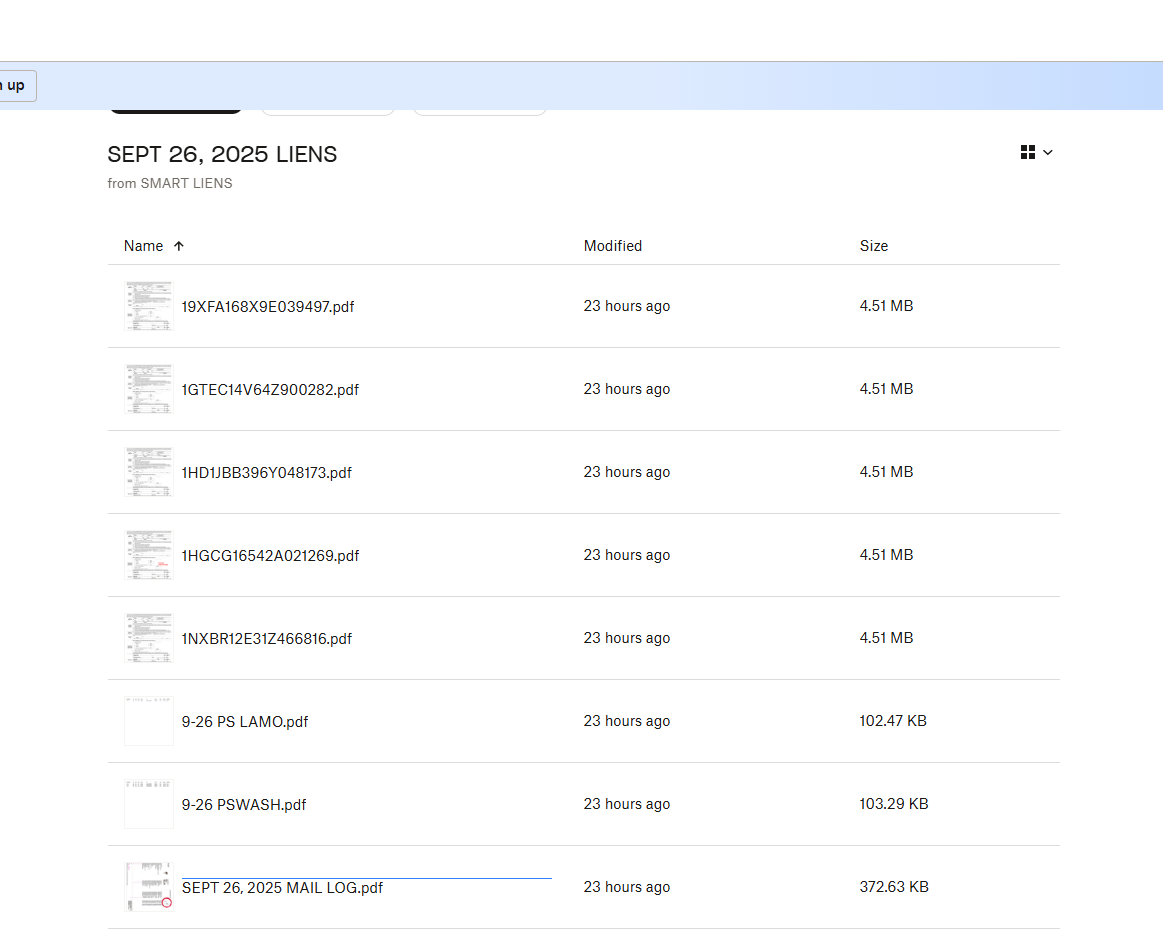Select the 102.47 KB size cell
Screen dimensions: 1163x944
click(893, 722)
